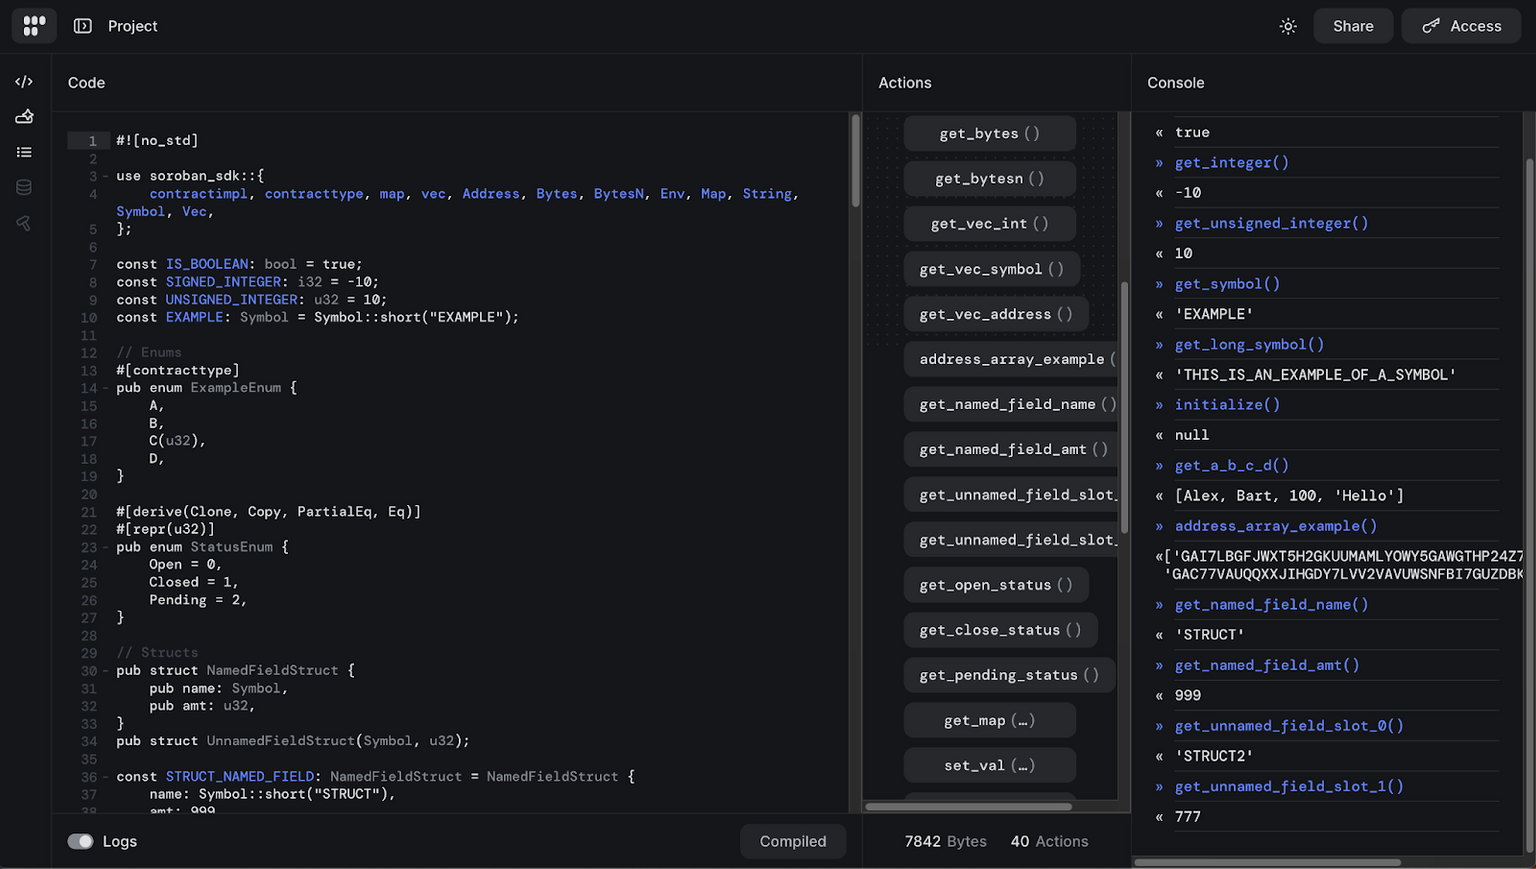Toggle the Logs switch
The width and height of the screenshot is (1536, 869).
80,841
